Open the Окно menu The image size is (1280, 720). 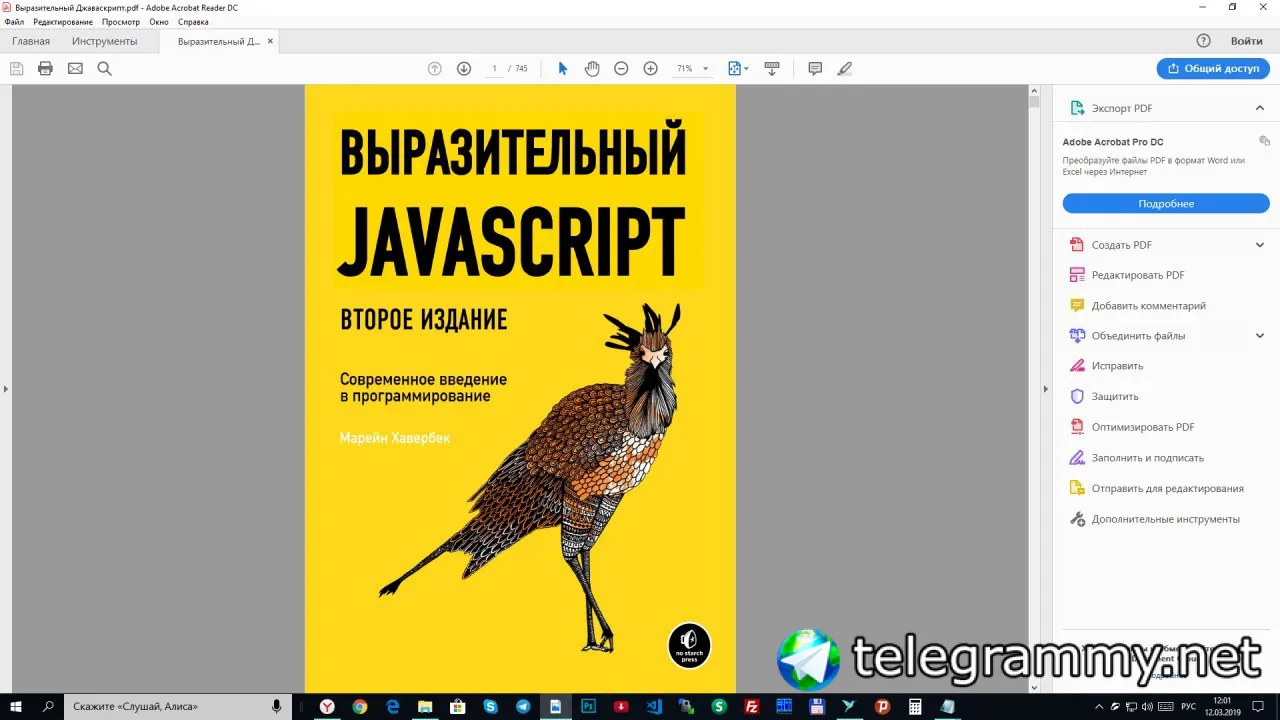click(x=159, y=21)
